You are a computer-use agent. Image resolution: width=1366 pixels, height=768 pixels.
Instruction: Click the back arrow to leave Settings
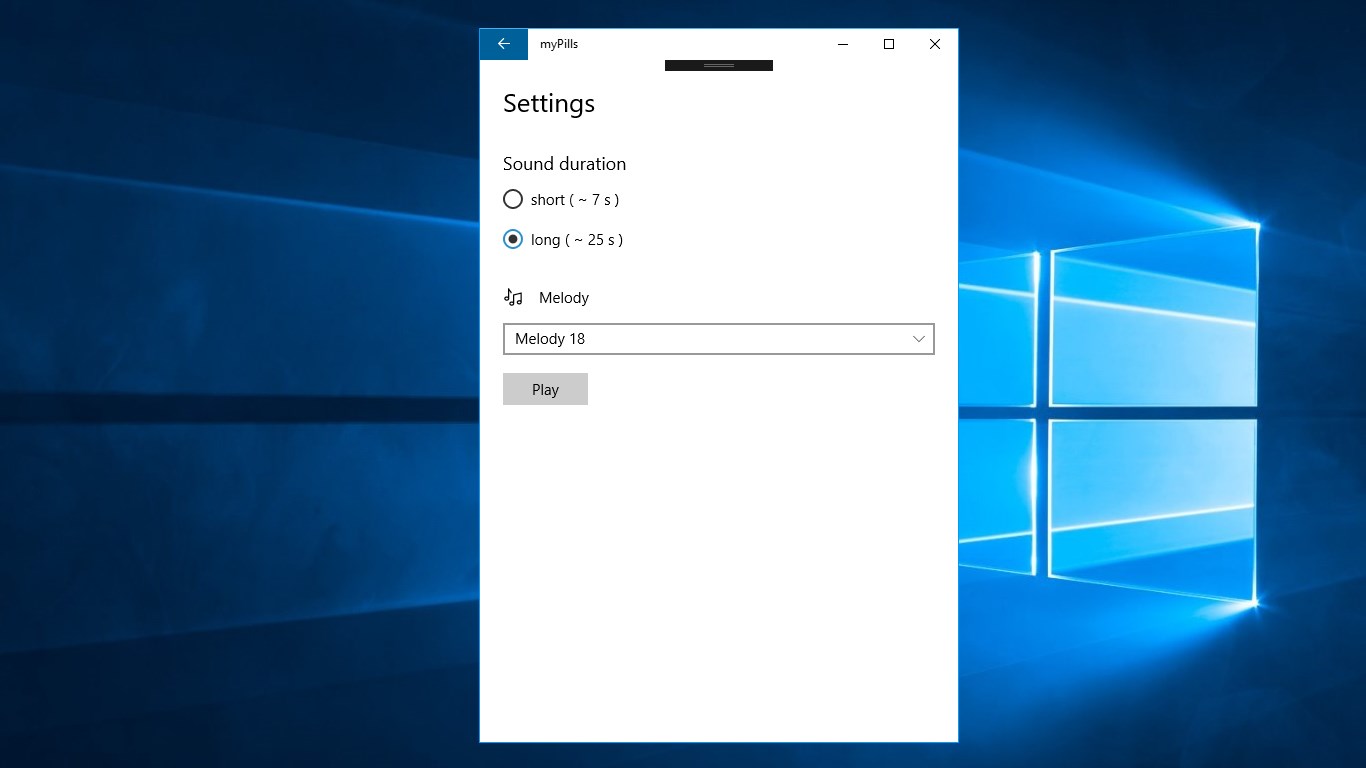pos(503,44)
